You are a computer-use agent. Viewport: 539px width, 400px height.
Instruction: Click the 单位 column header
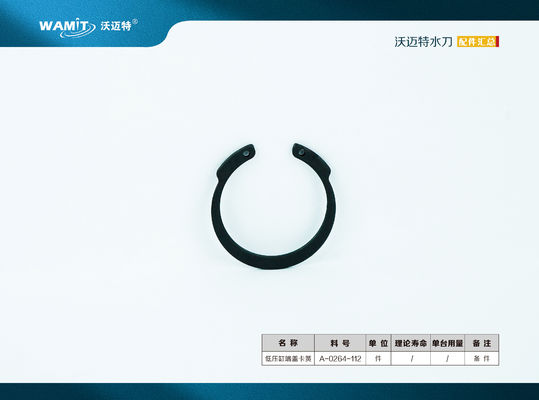click(378, 343)
